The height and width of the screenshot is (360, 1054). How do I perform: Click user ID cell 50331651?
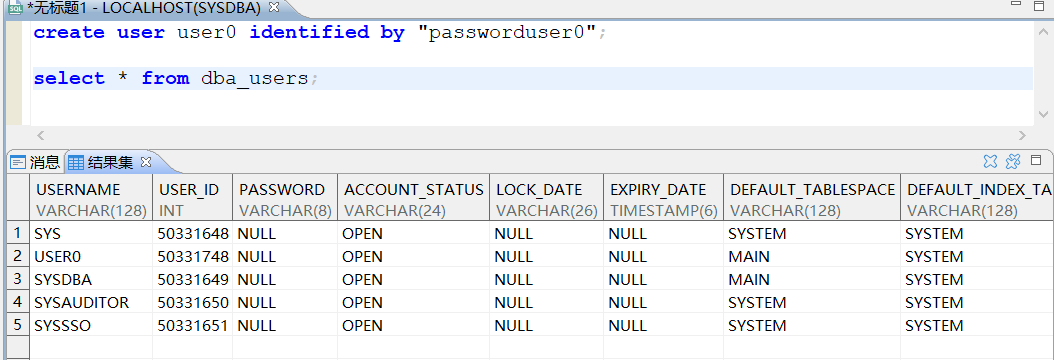coord(193,325)
